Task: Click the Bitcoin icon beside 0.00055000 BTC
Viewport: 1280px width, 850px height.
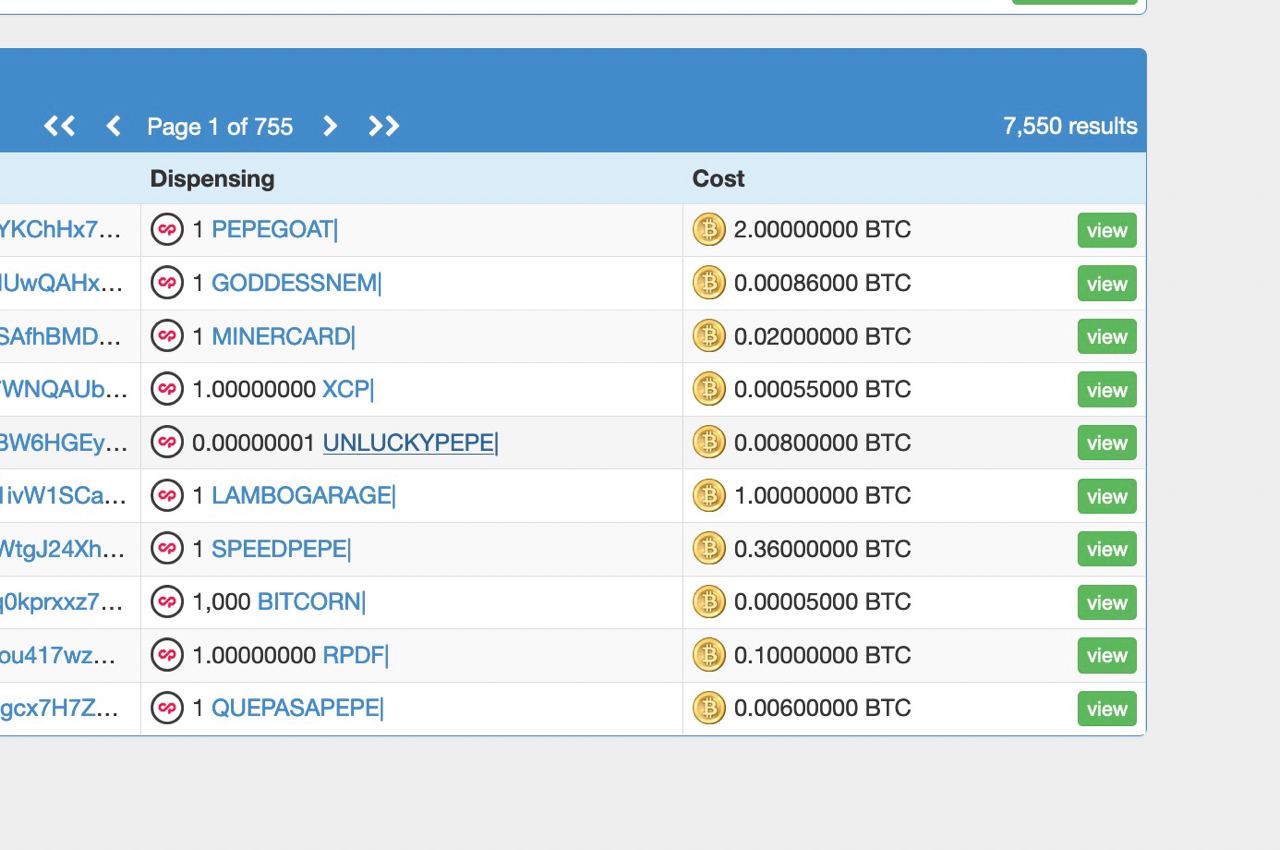Action: tap(709, 389)
